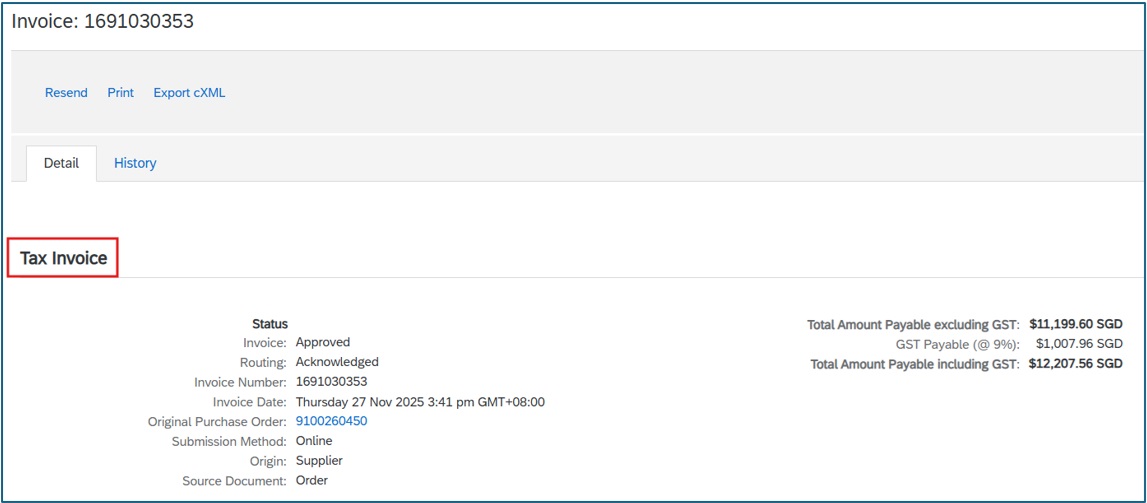Click the Online submission method value
Viewport: 1147px width, 503px height.
314,441
